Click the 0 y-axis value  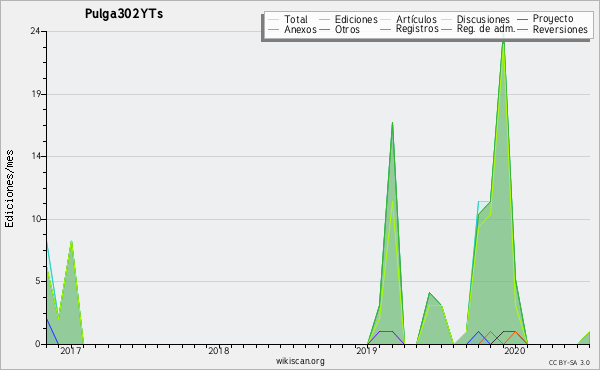(x=38, y=344)
